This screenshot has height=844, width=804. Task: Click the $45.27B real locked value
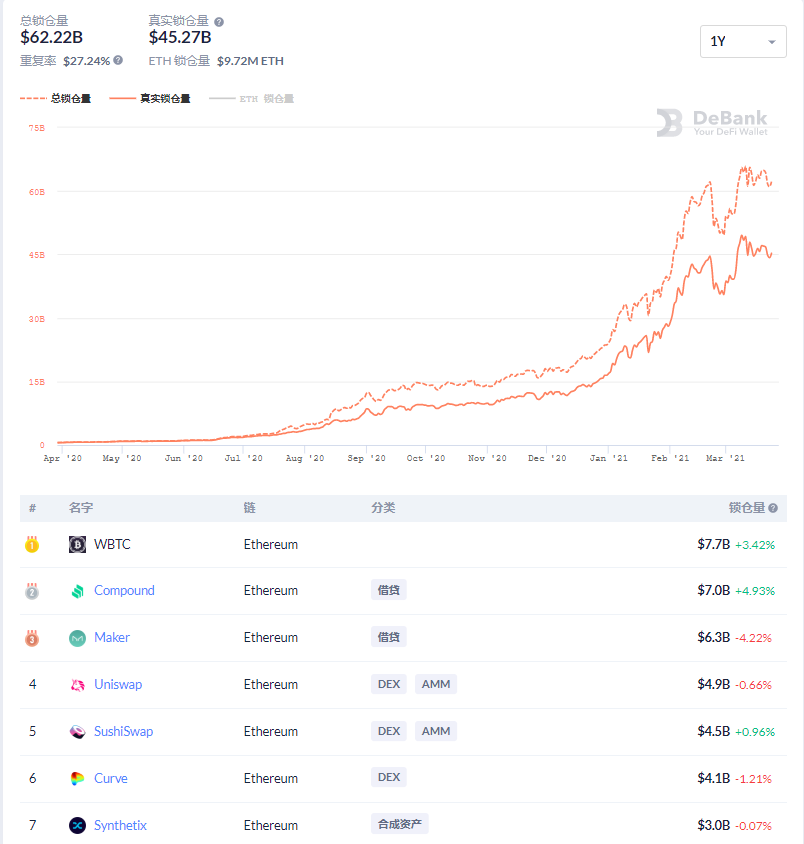pyautogui.click(x=180, y=37)
